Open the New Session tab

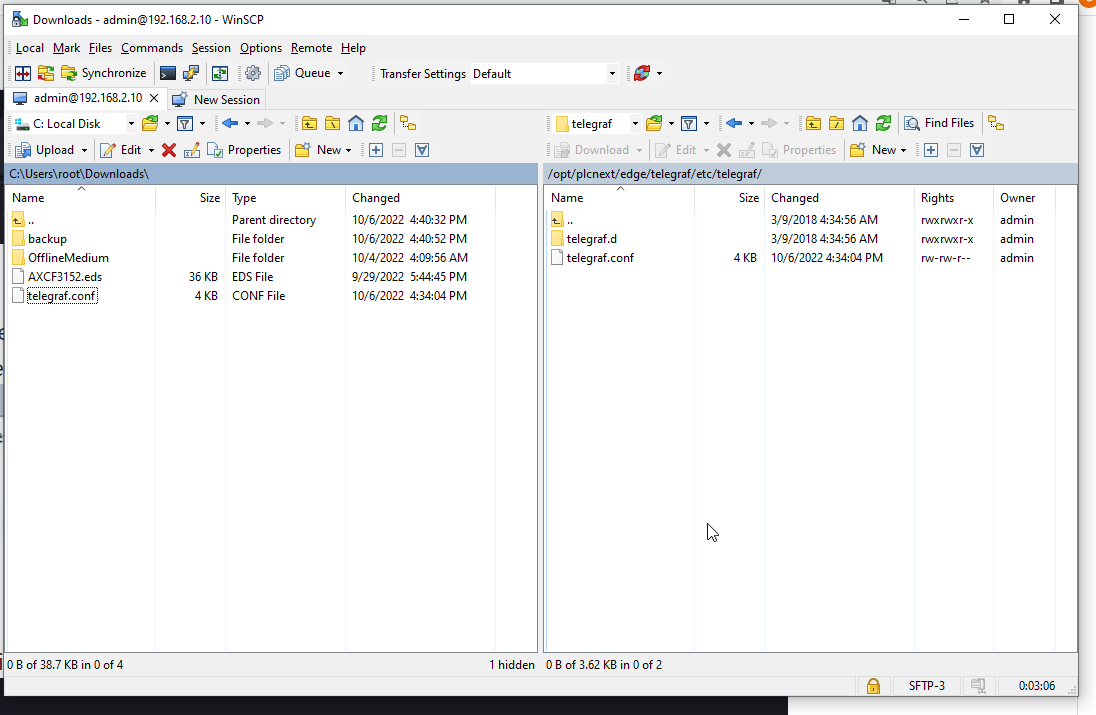point(217,99)
